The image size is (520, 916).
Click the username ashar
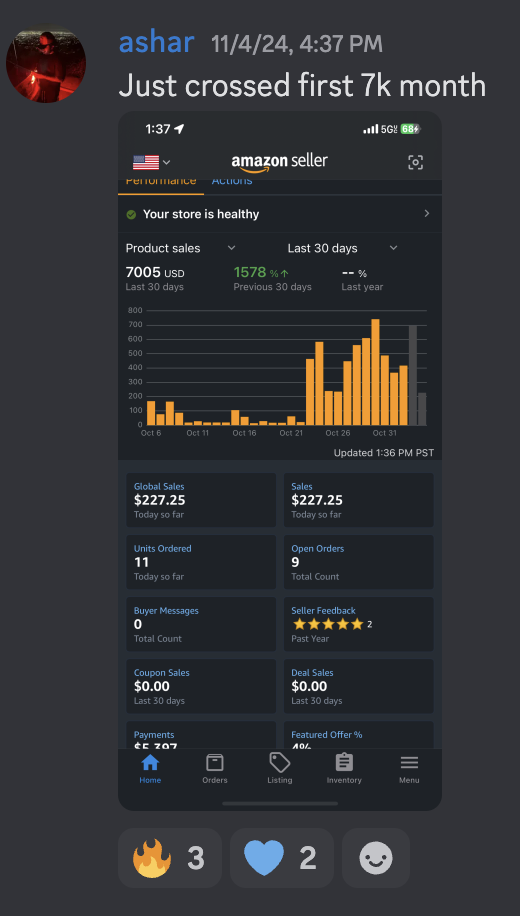156,43
